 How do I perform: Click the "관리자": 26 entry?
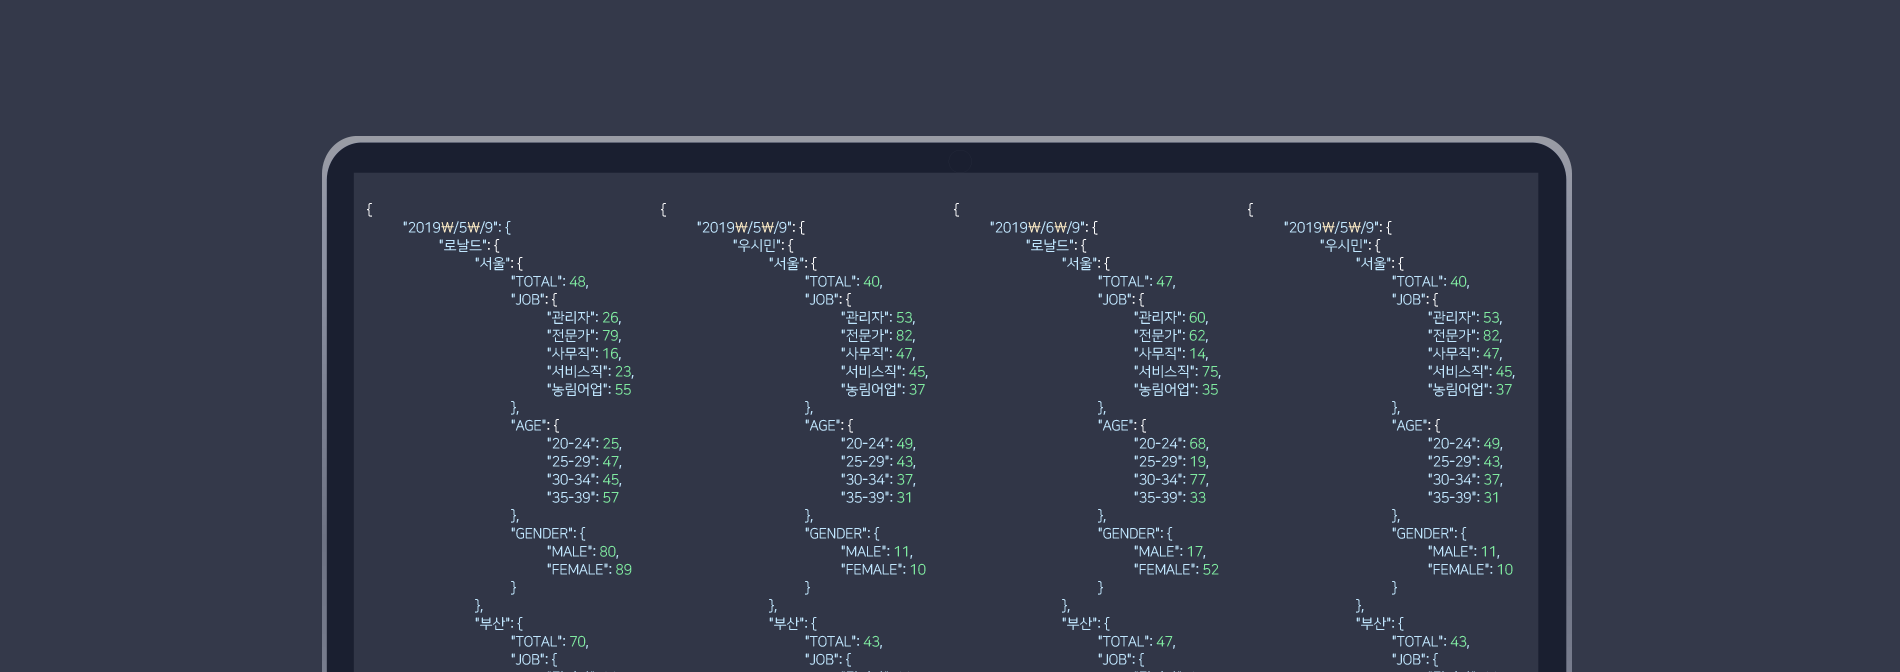(584, 317)
